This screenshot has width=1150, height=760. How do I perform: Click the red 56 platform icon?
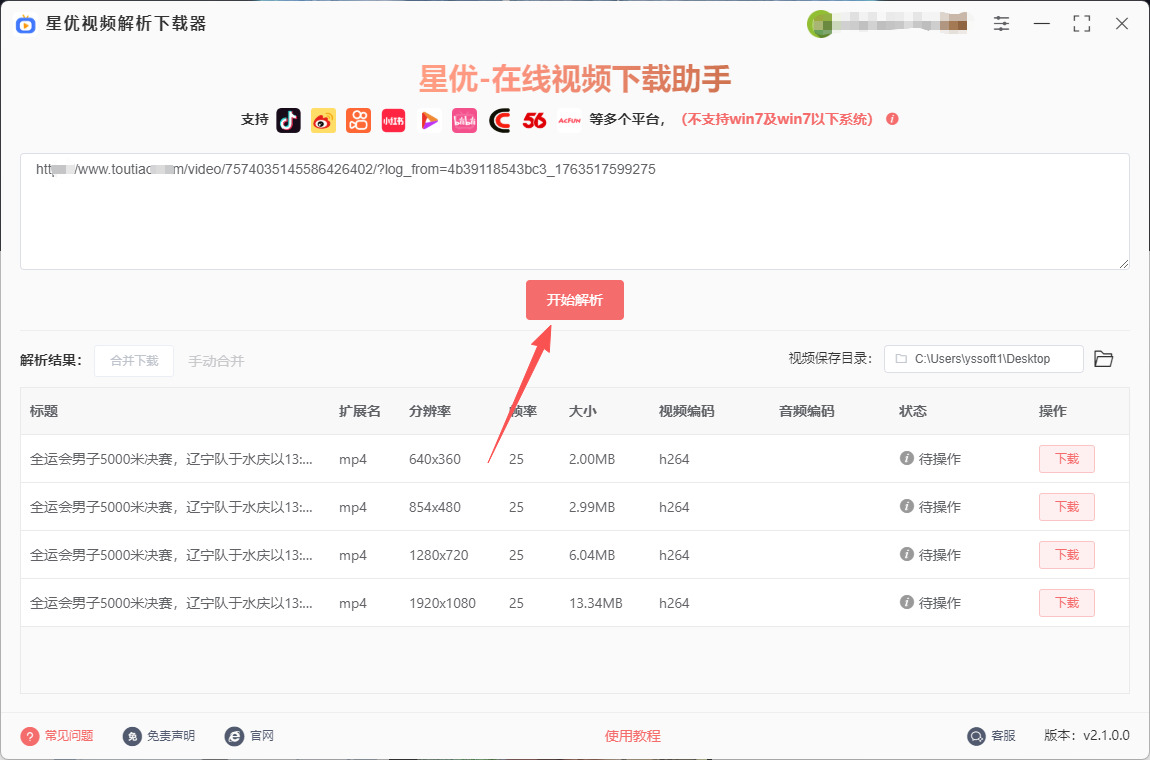tap(535, 120)
